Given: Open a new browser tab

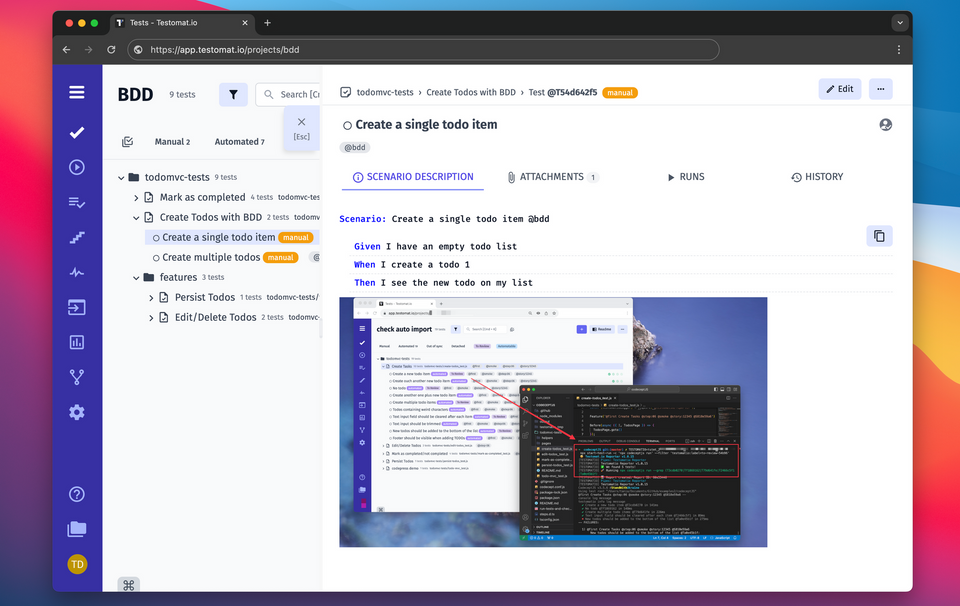Looking at the screenshot, I should click(268, 23).
